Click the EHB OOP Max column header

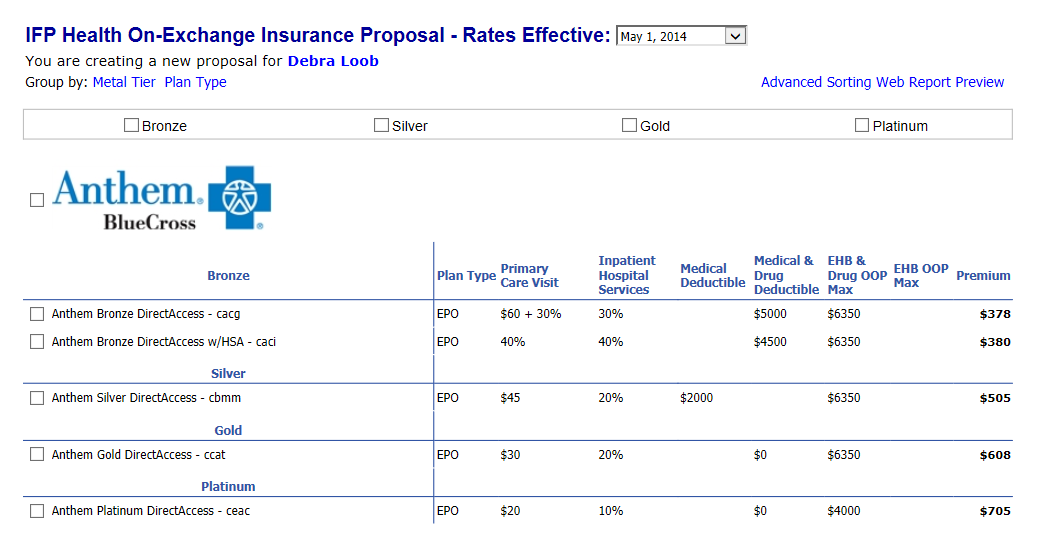(x=921, y=275)
